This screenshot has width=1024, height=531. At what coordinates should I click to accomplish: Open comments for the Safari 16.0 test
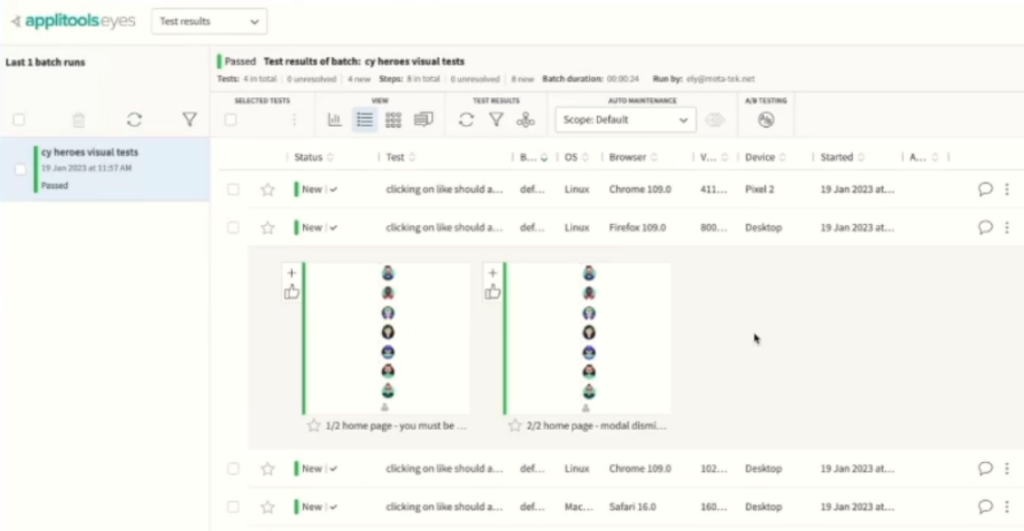tap(985, 507)
